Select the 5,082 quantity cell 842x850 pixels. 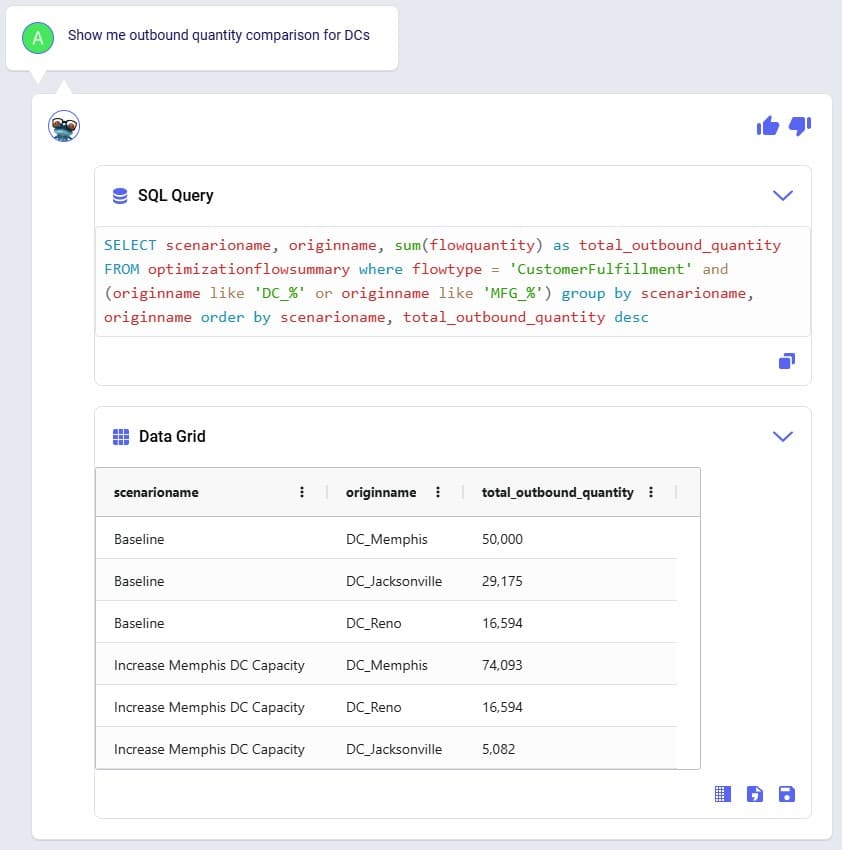(498, 749)
